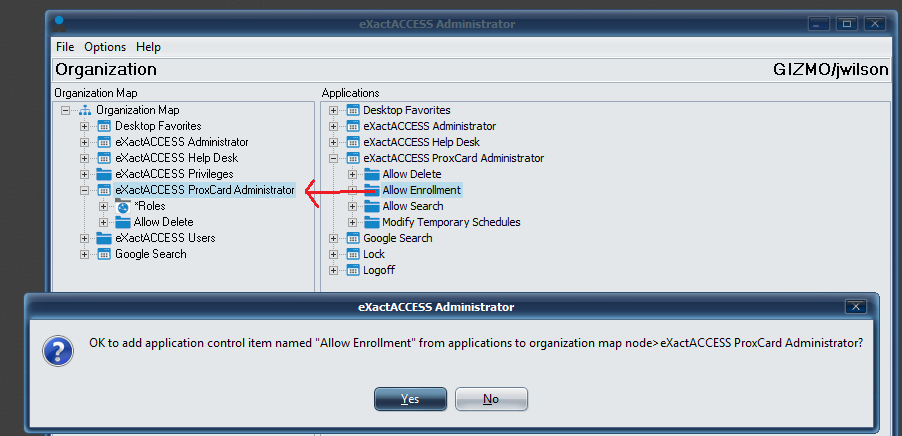The width and height of the screenshot is (902, 436).
Task: Select Modify Temporary Schedules label
Action: (x=452, y=222)
